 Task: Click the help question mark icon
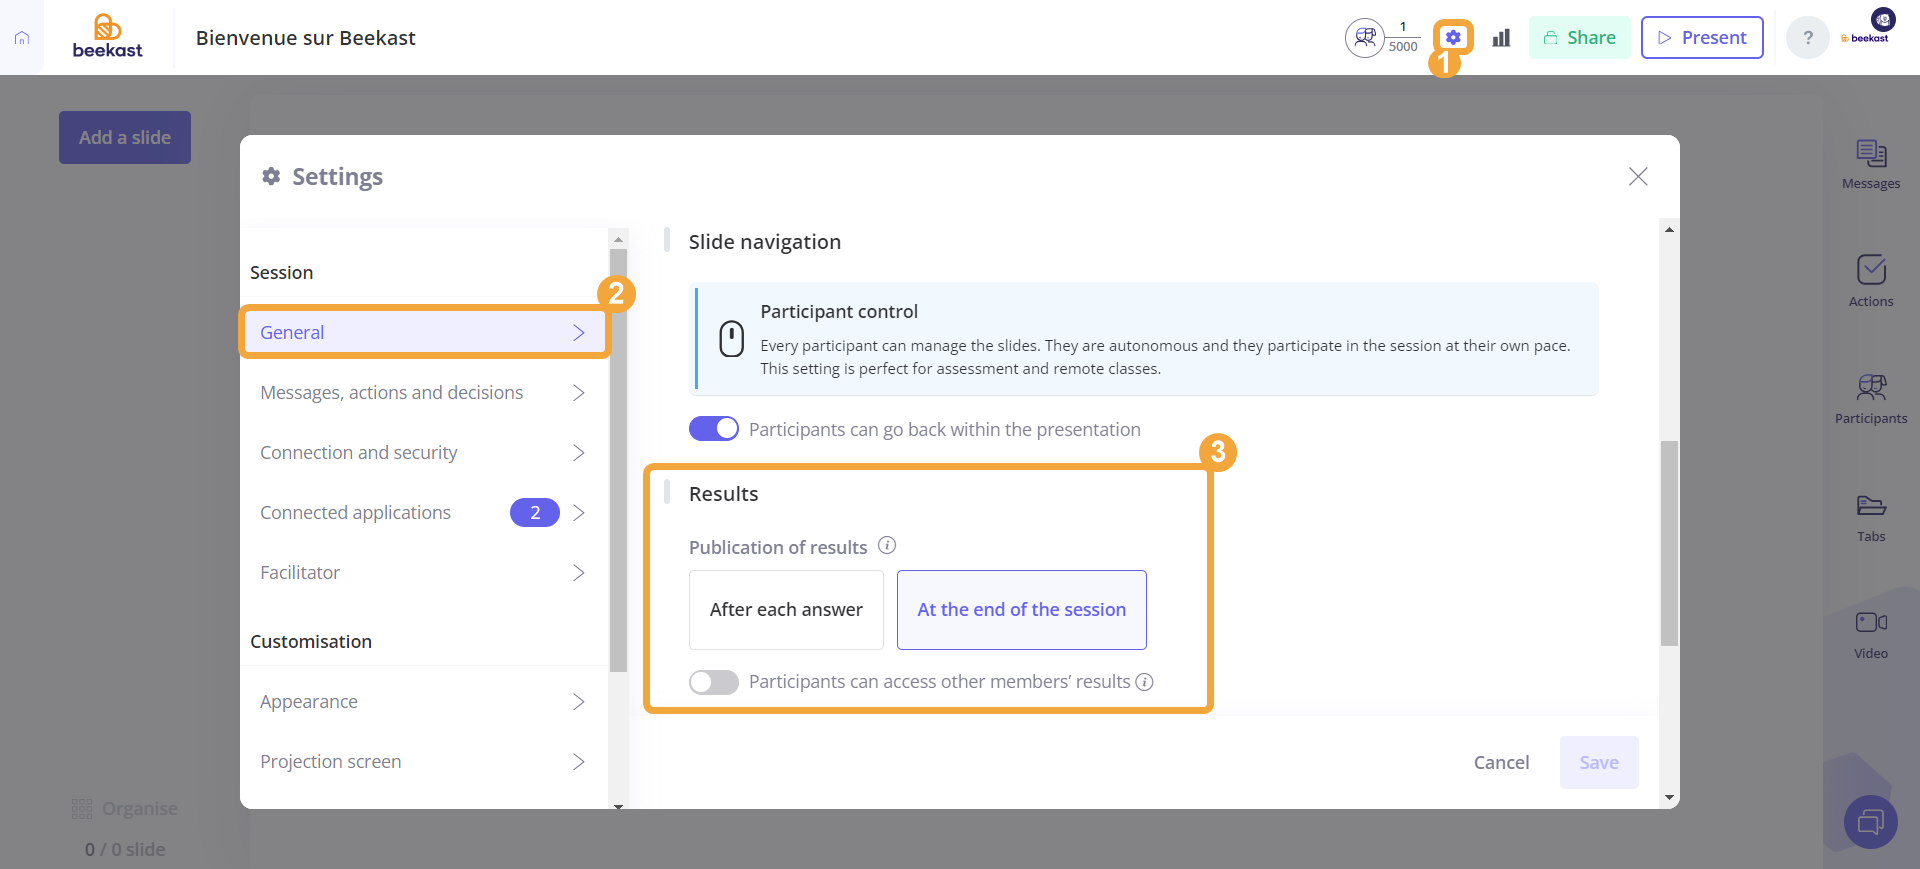(x=1808, y=38)
